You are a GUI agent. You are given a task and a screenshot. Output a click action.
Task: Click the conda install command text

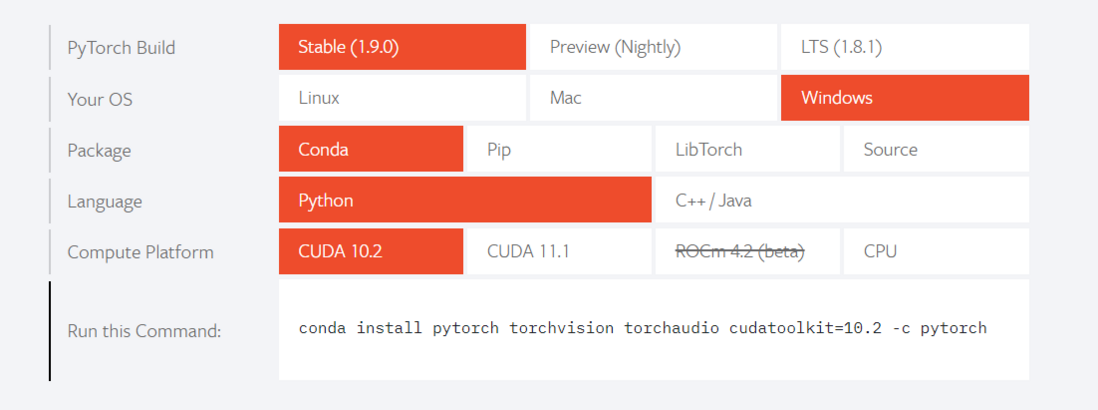click(x=642, y=328)
